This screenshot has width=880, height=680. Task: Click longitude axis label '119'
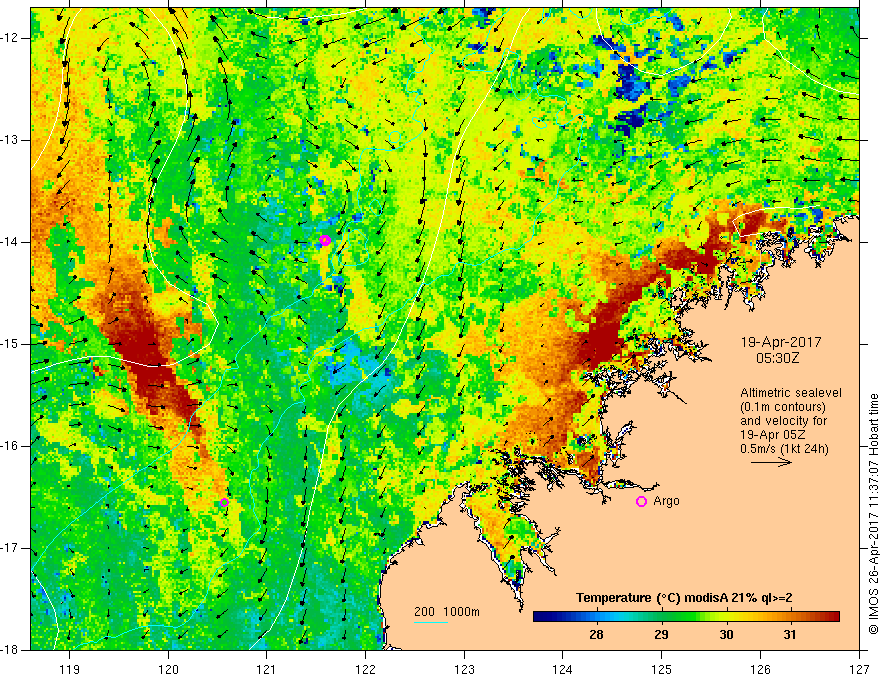[70, 669]
